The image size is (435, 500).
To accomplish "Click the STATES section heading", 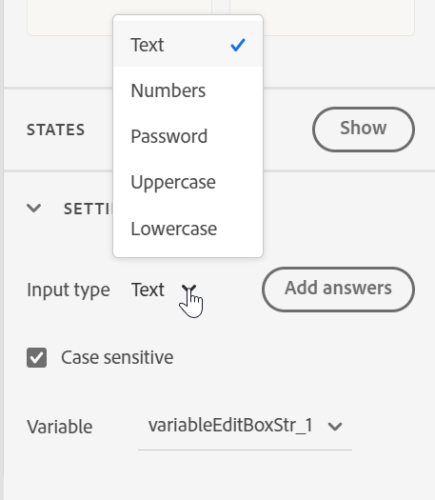I will pos(56,130).
